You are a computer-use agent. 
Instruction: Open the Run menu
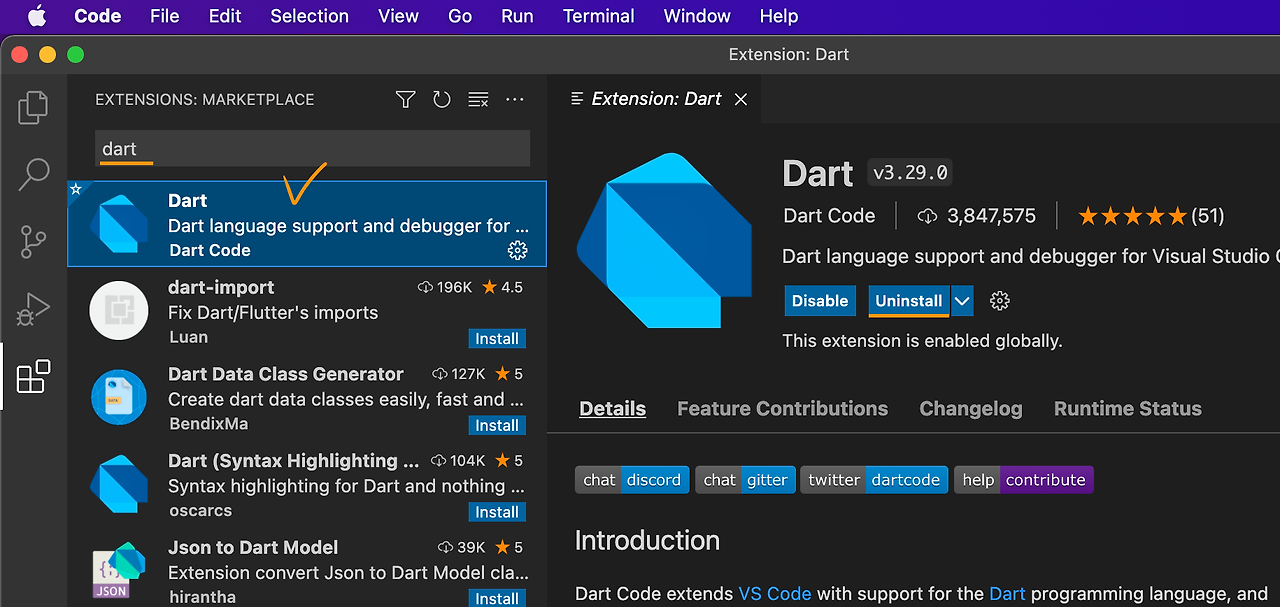click(517, 16)
